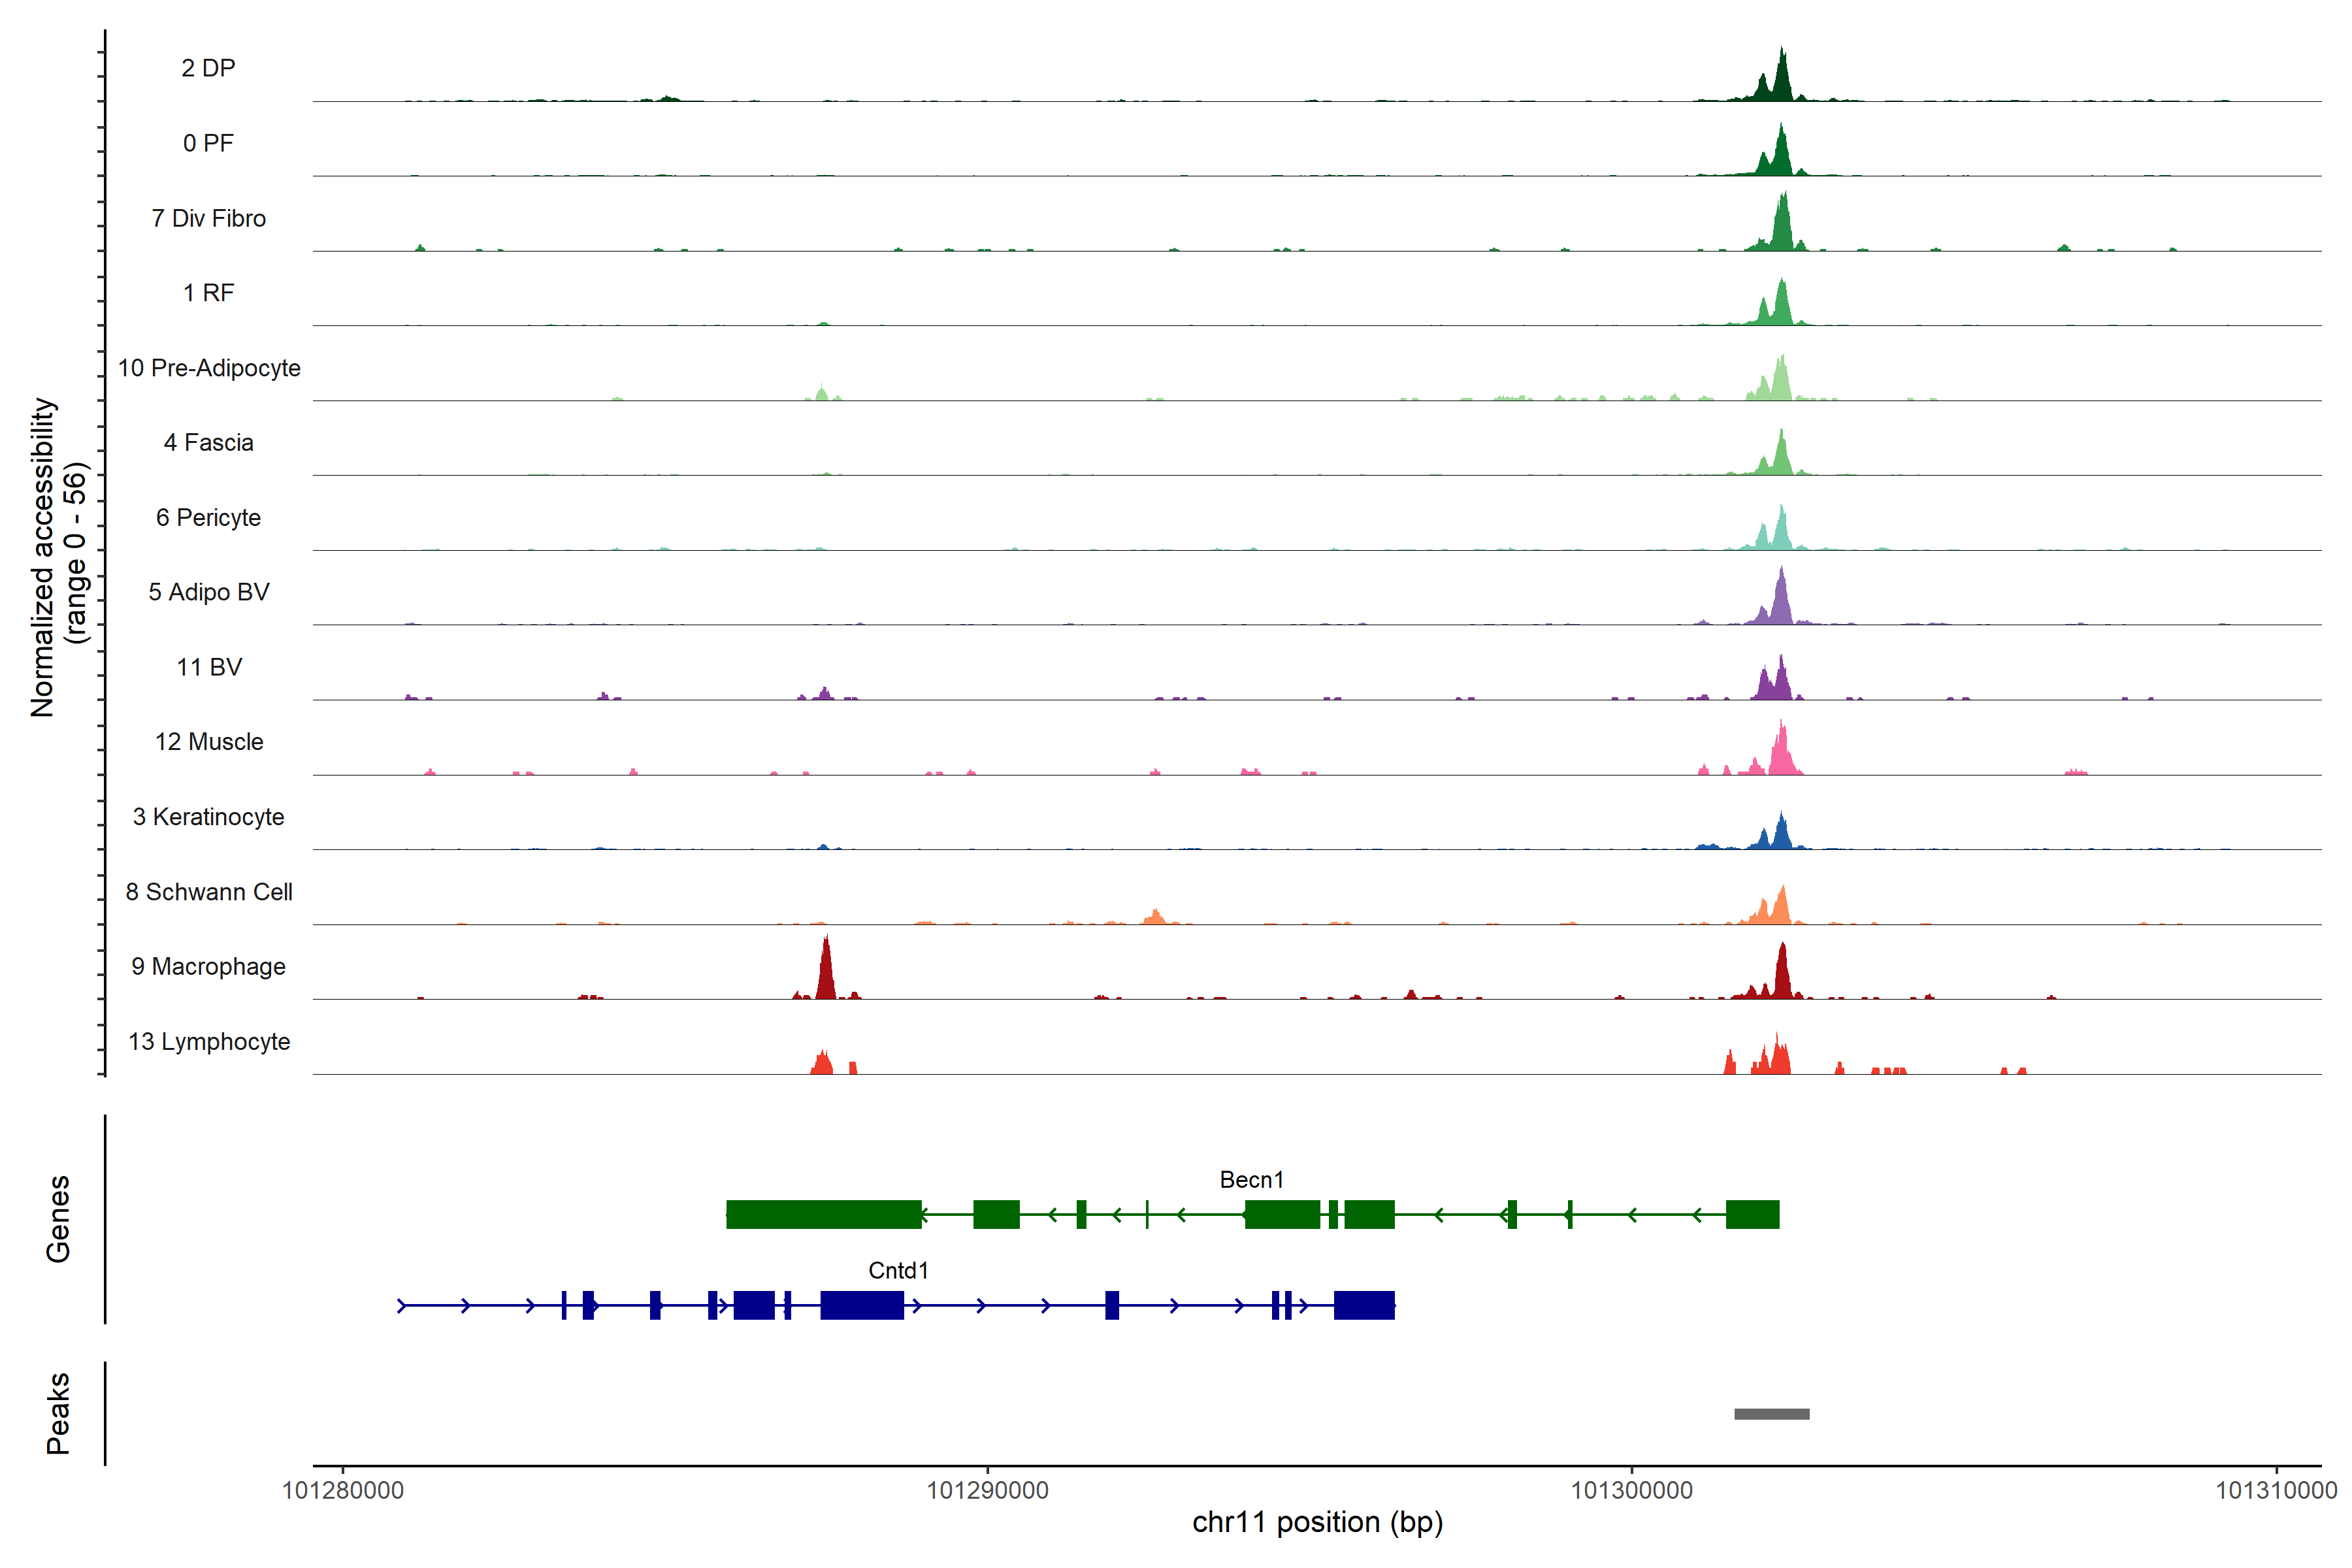Click the Becn1 gene label

(x=1251, y=1180)
